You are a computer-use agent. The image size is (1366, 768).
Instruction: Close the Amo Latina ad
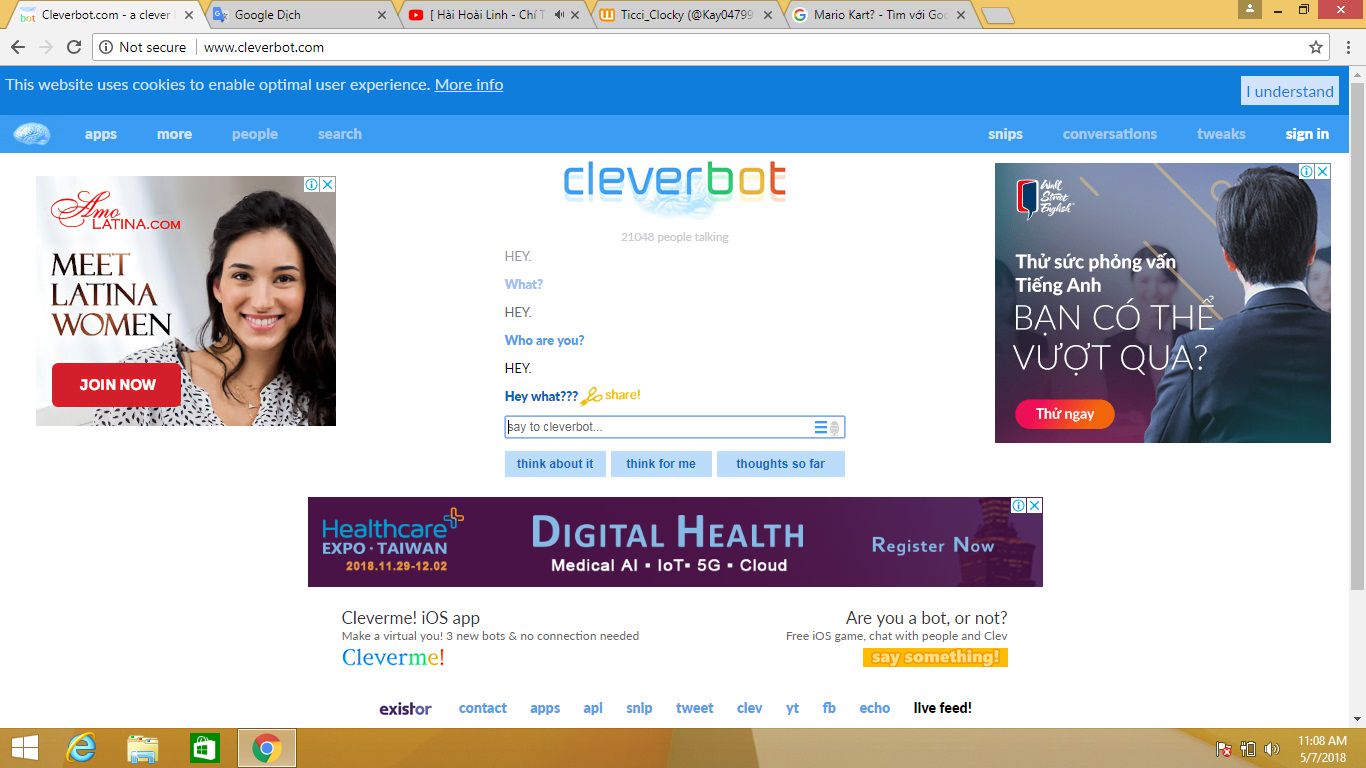[x=327, y=185]
